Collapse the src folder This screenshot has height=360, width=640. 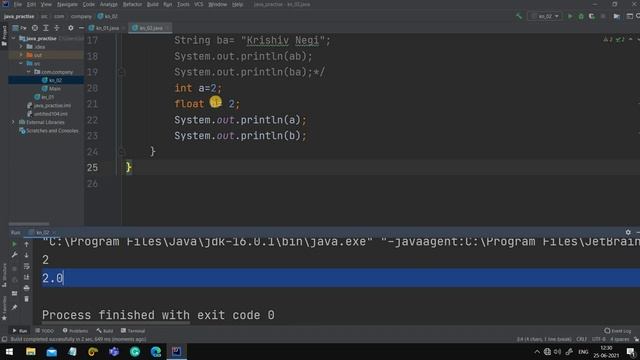click(21, 63)
